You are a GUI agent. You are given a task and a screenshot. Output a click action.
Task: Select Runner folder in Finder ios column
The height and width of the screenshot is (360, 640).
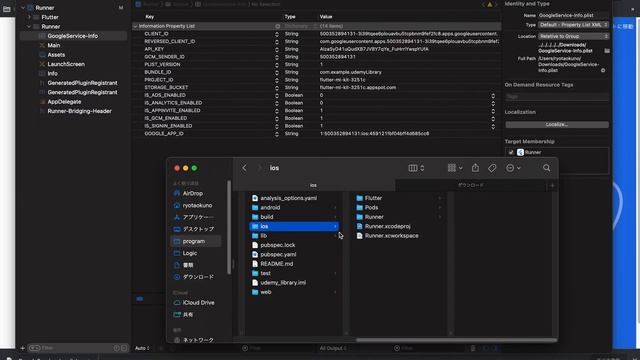point(374,217)
